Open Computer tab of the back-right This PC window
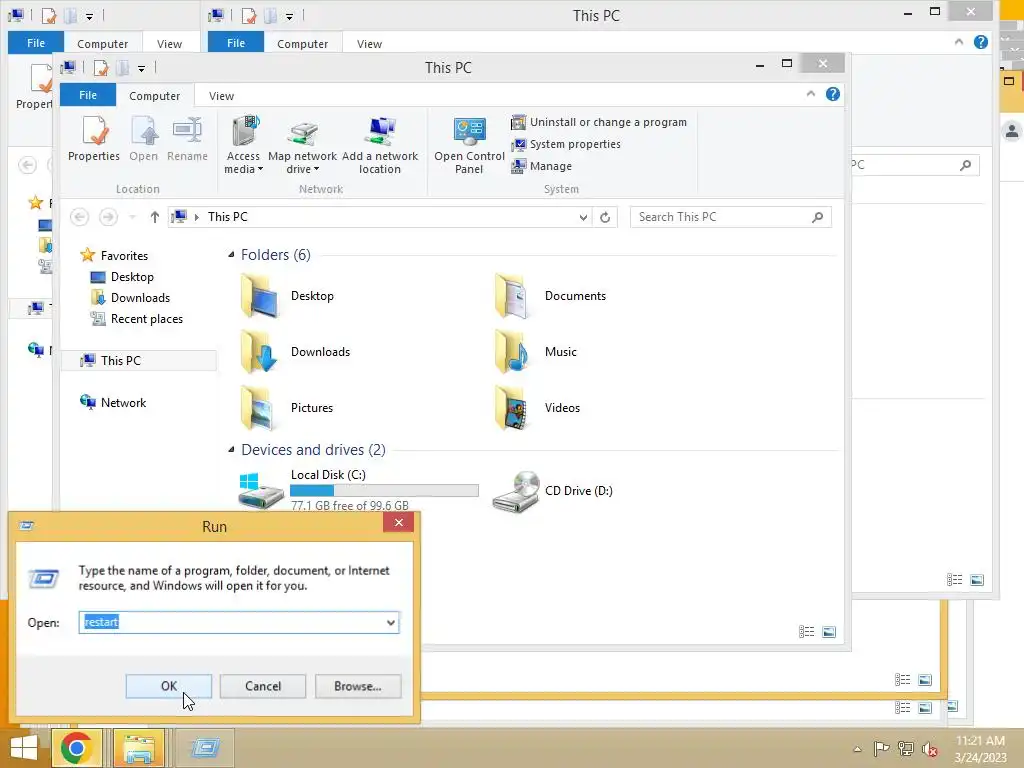 pyautogui.click(x=302, y=44)
